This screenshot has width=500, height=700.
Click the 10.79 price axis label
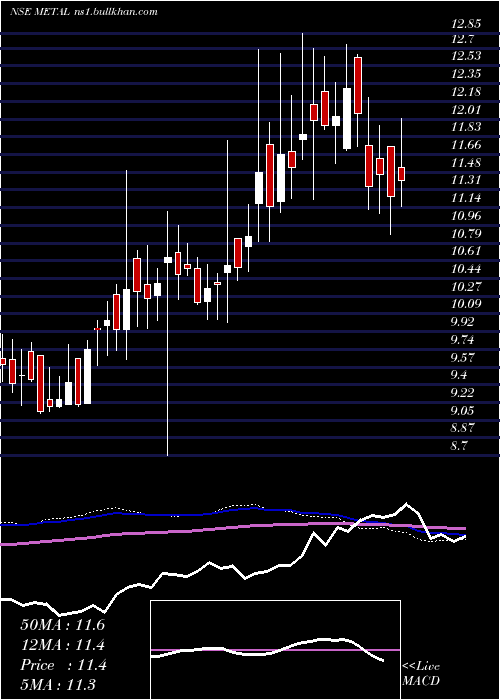467,234
